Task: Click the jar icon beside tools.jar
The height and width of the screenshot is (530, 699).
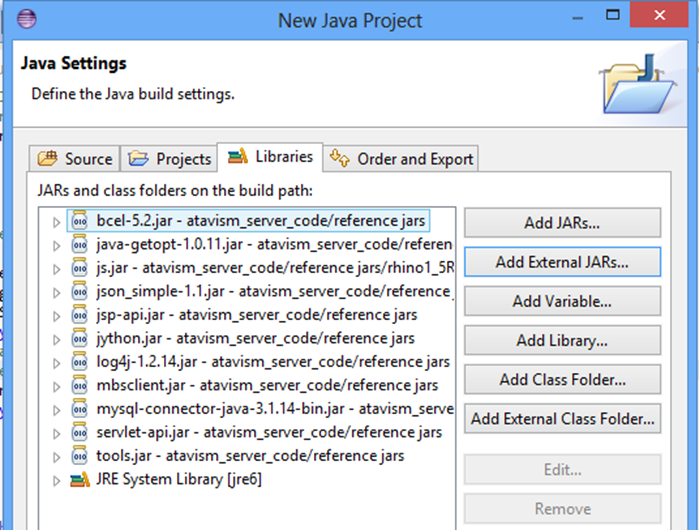Action: coord(80,456)
